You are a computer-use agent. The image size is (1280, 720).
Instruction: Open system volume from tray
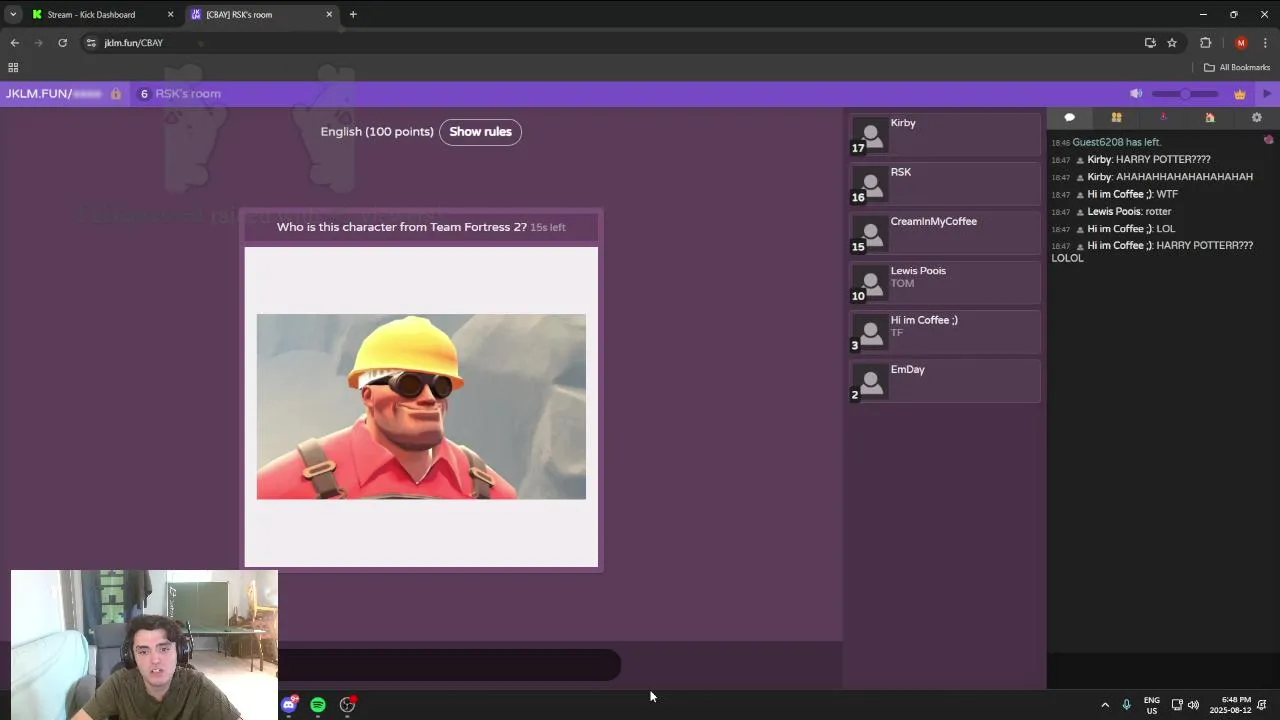[1193, 705]
